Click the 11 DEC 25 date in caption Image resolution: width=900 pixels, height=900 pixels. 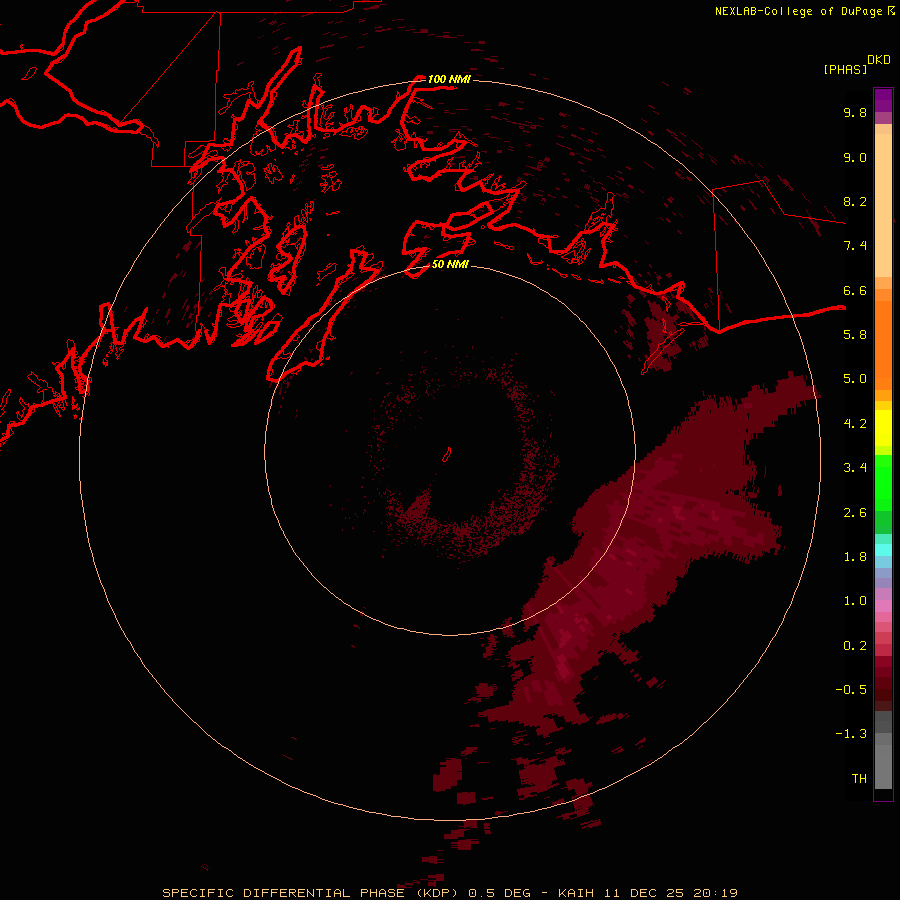click(x=645, y=893)
